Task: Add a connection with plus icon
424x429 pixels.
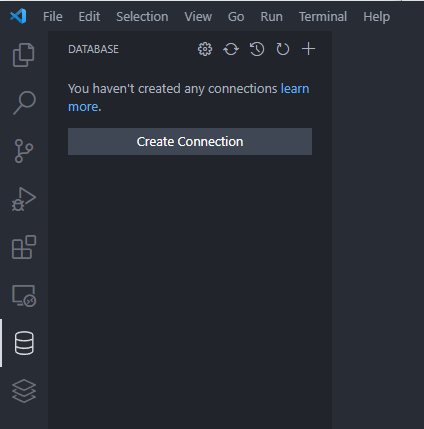Action: click(x=308, y=49)
